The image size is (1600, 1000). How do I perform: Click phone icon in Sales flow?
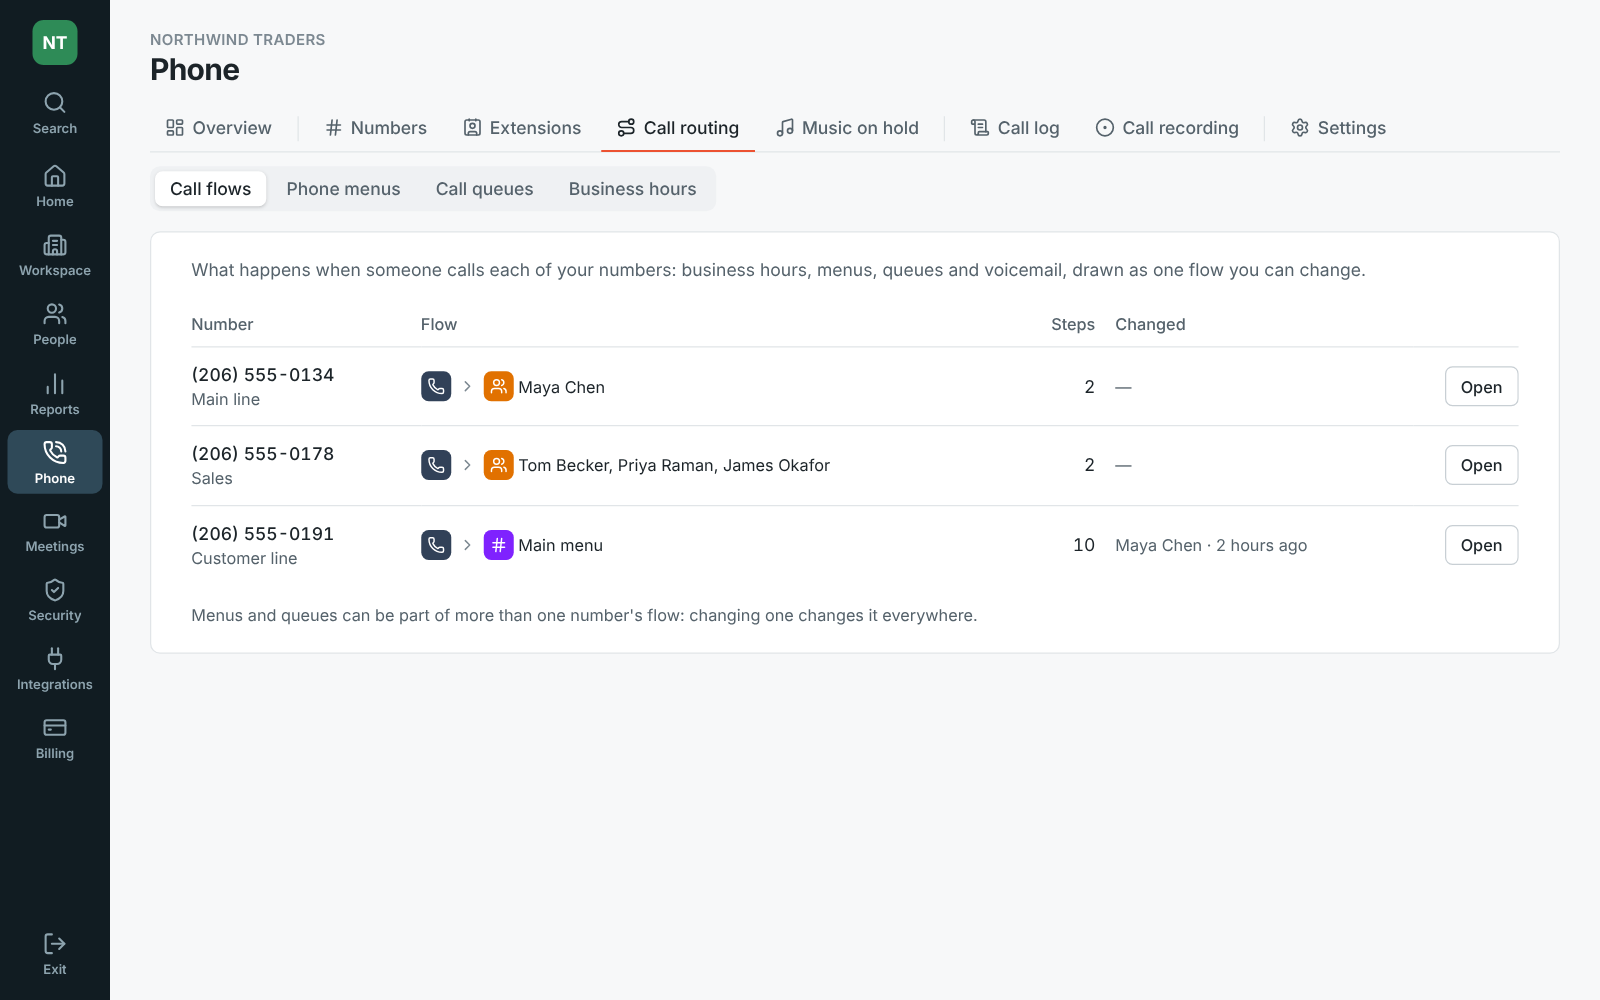click(436, 465)
